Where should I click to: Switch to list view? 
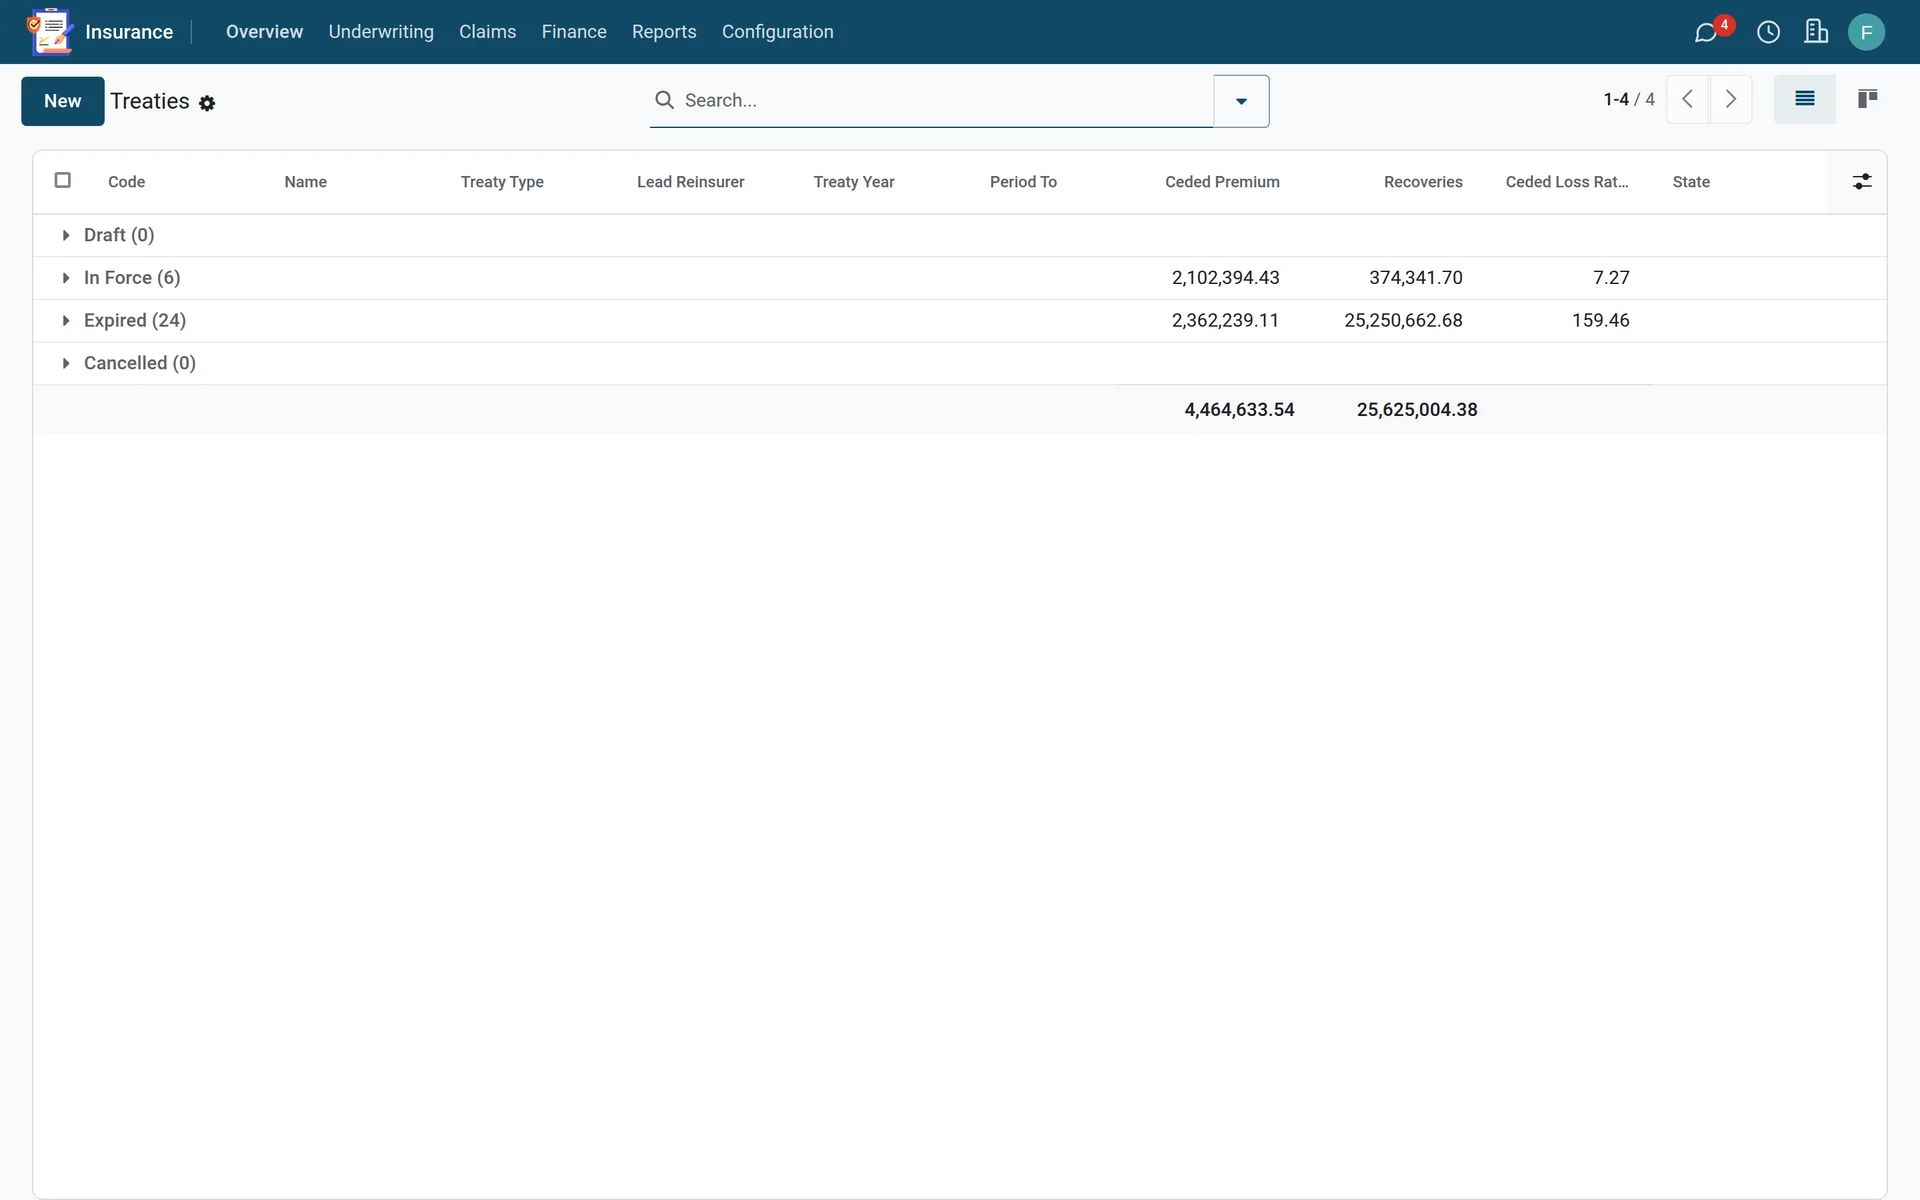tap(1804, 99)
